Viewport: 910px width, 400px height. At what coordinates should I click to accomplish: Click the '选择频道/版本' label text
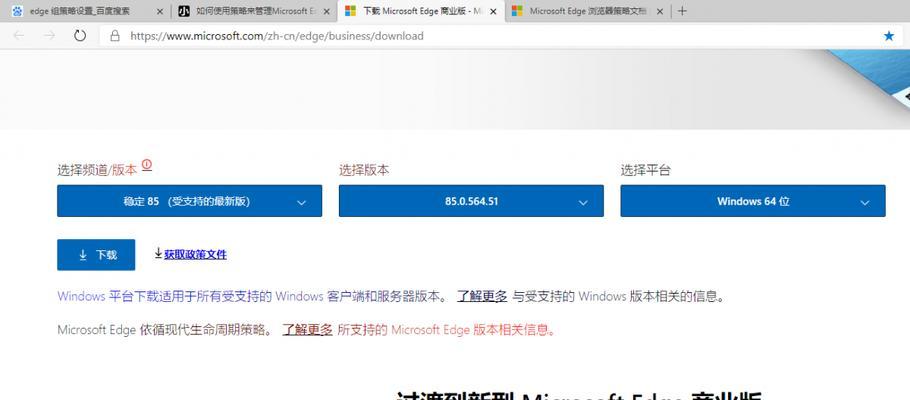coord(97,170)
